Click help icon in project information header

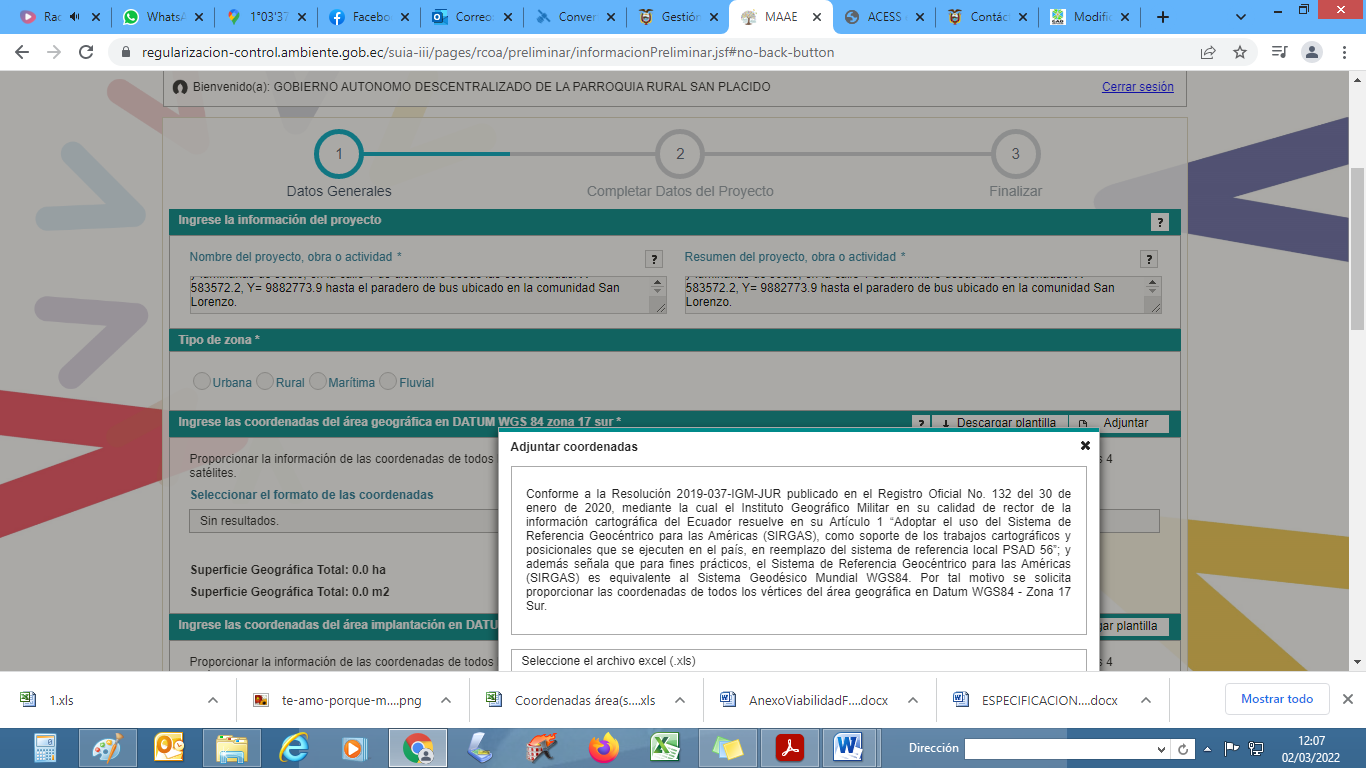pos(1159,222)
